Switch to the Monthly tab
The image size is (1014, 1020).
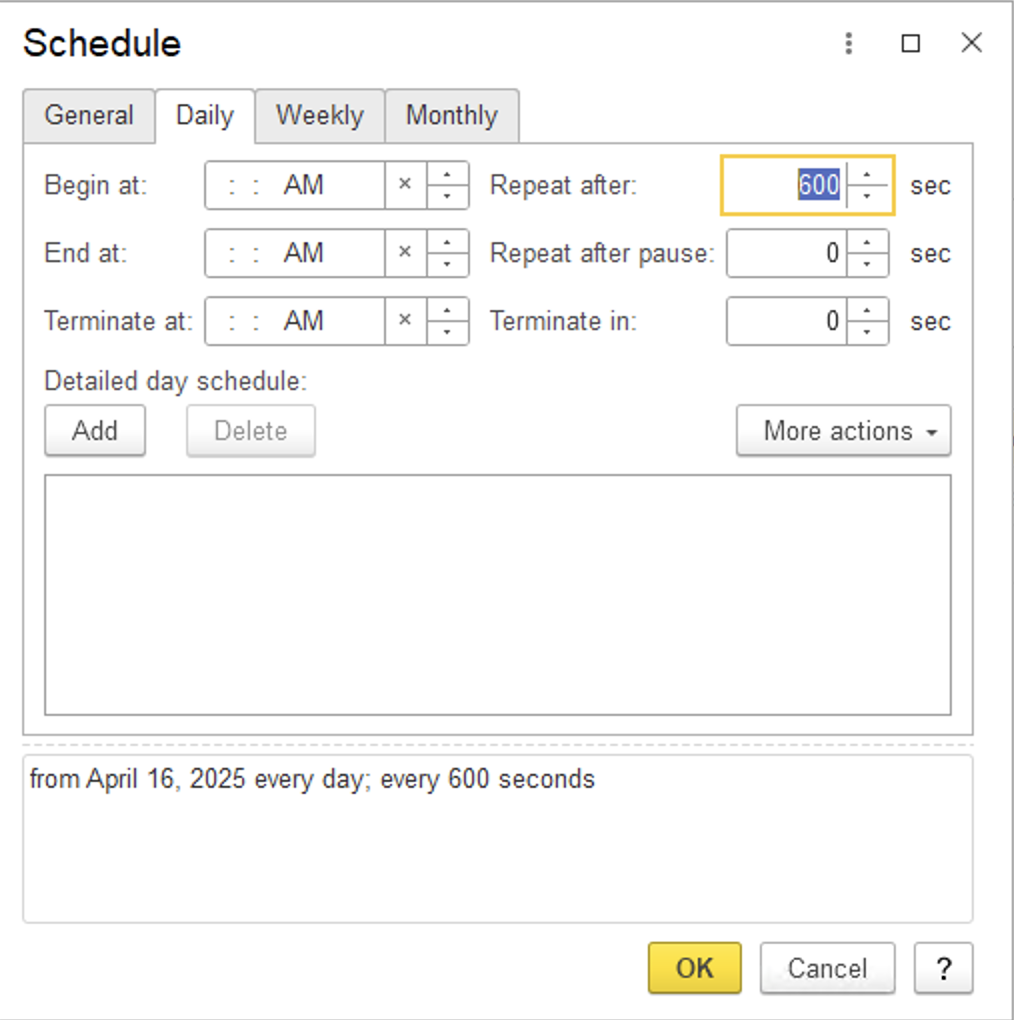click(x=451, y=116)
